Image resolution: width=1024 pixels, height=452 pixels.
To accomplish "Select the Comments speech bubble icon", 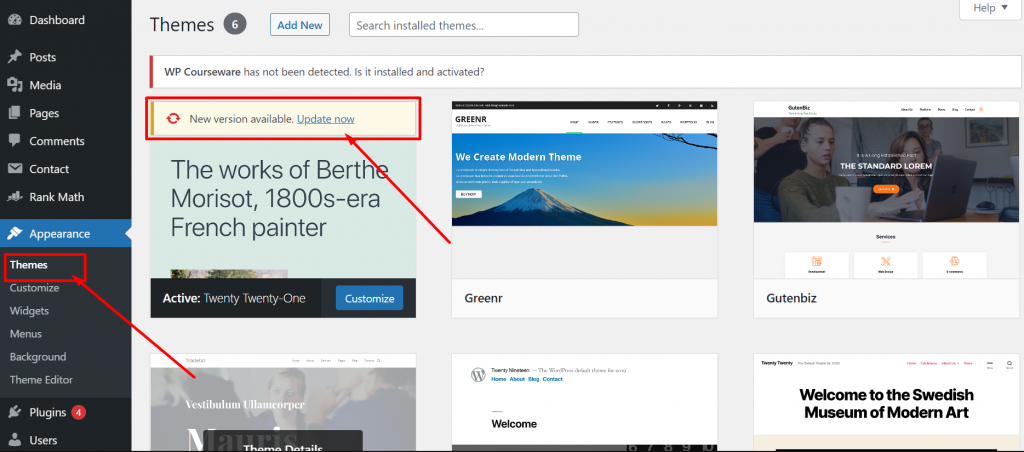I will pyautogui.click(x=15, y=142).
